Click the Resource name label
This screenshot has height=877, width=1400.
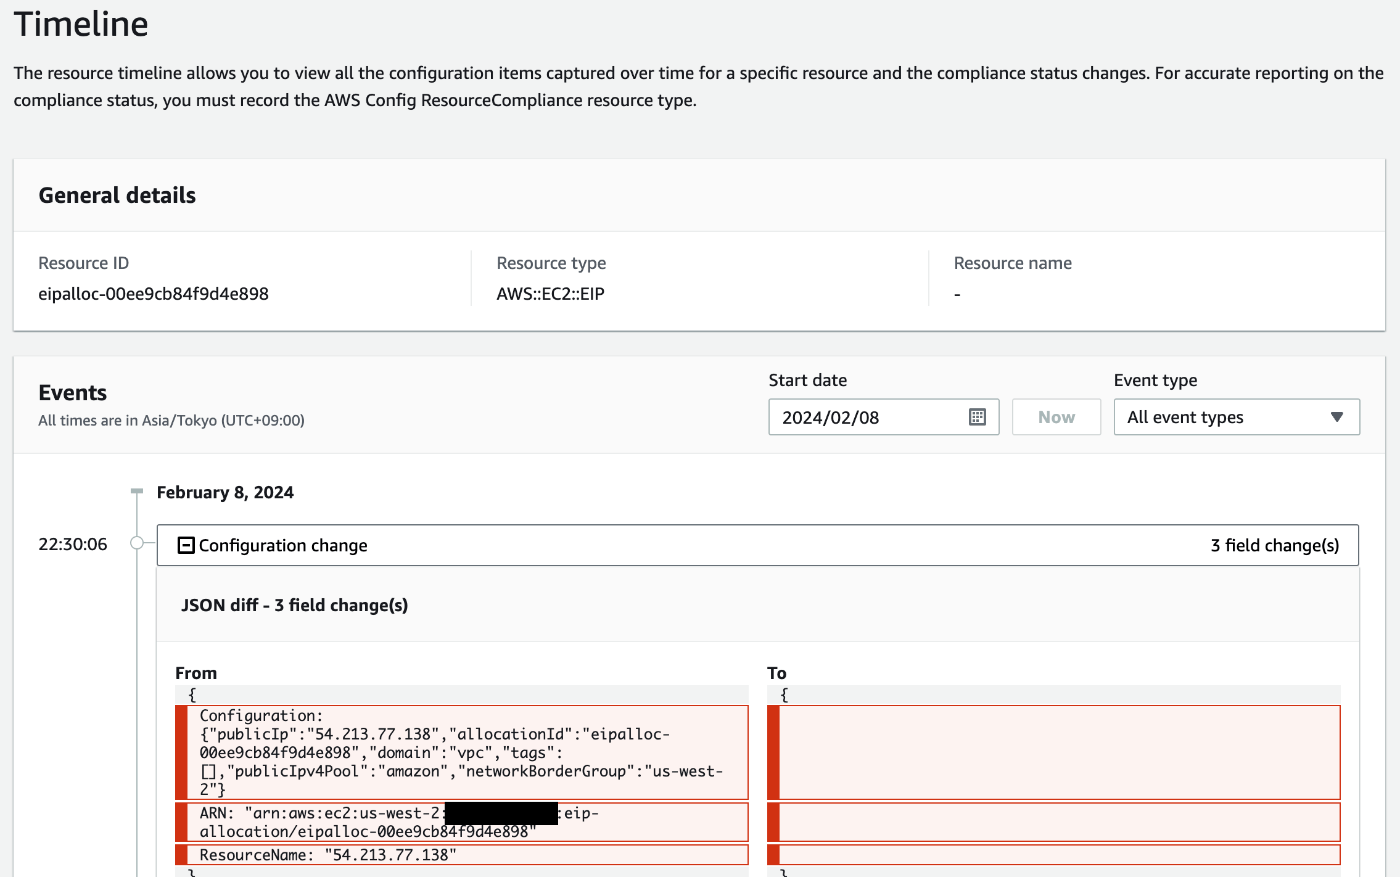[x=1012, y=263]
